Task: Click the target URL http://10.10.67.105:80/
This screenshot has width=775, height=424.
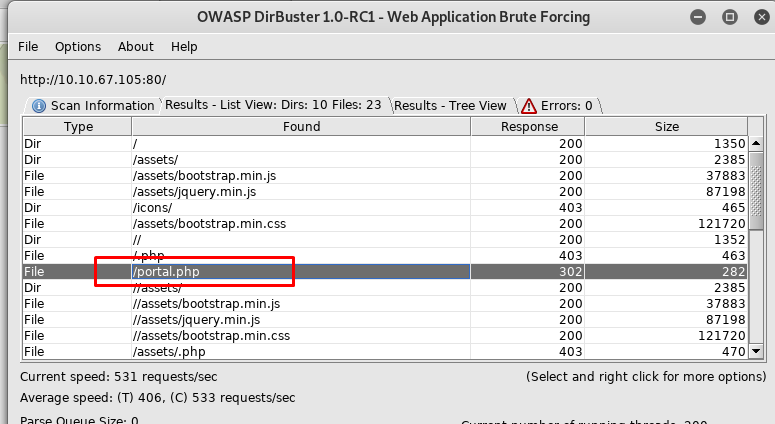Action: [93, 80]
